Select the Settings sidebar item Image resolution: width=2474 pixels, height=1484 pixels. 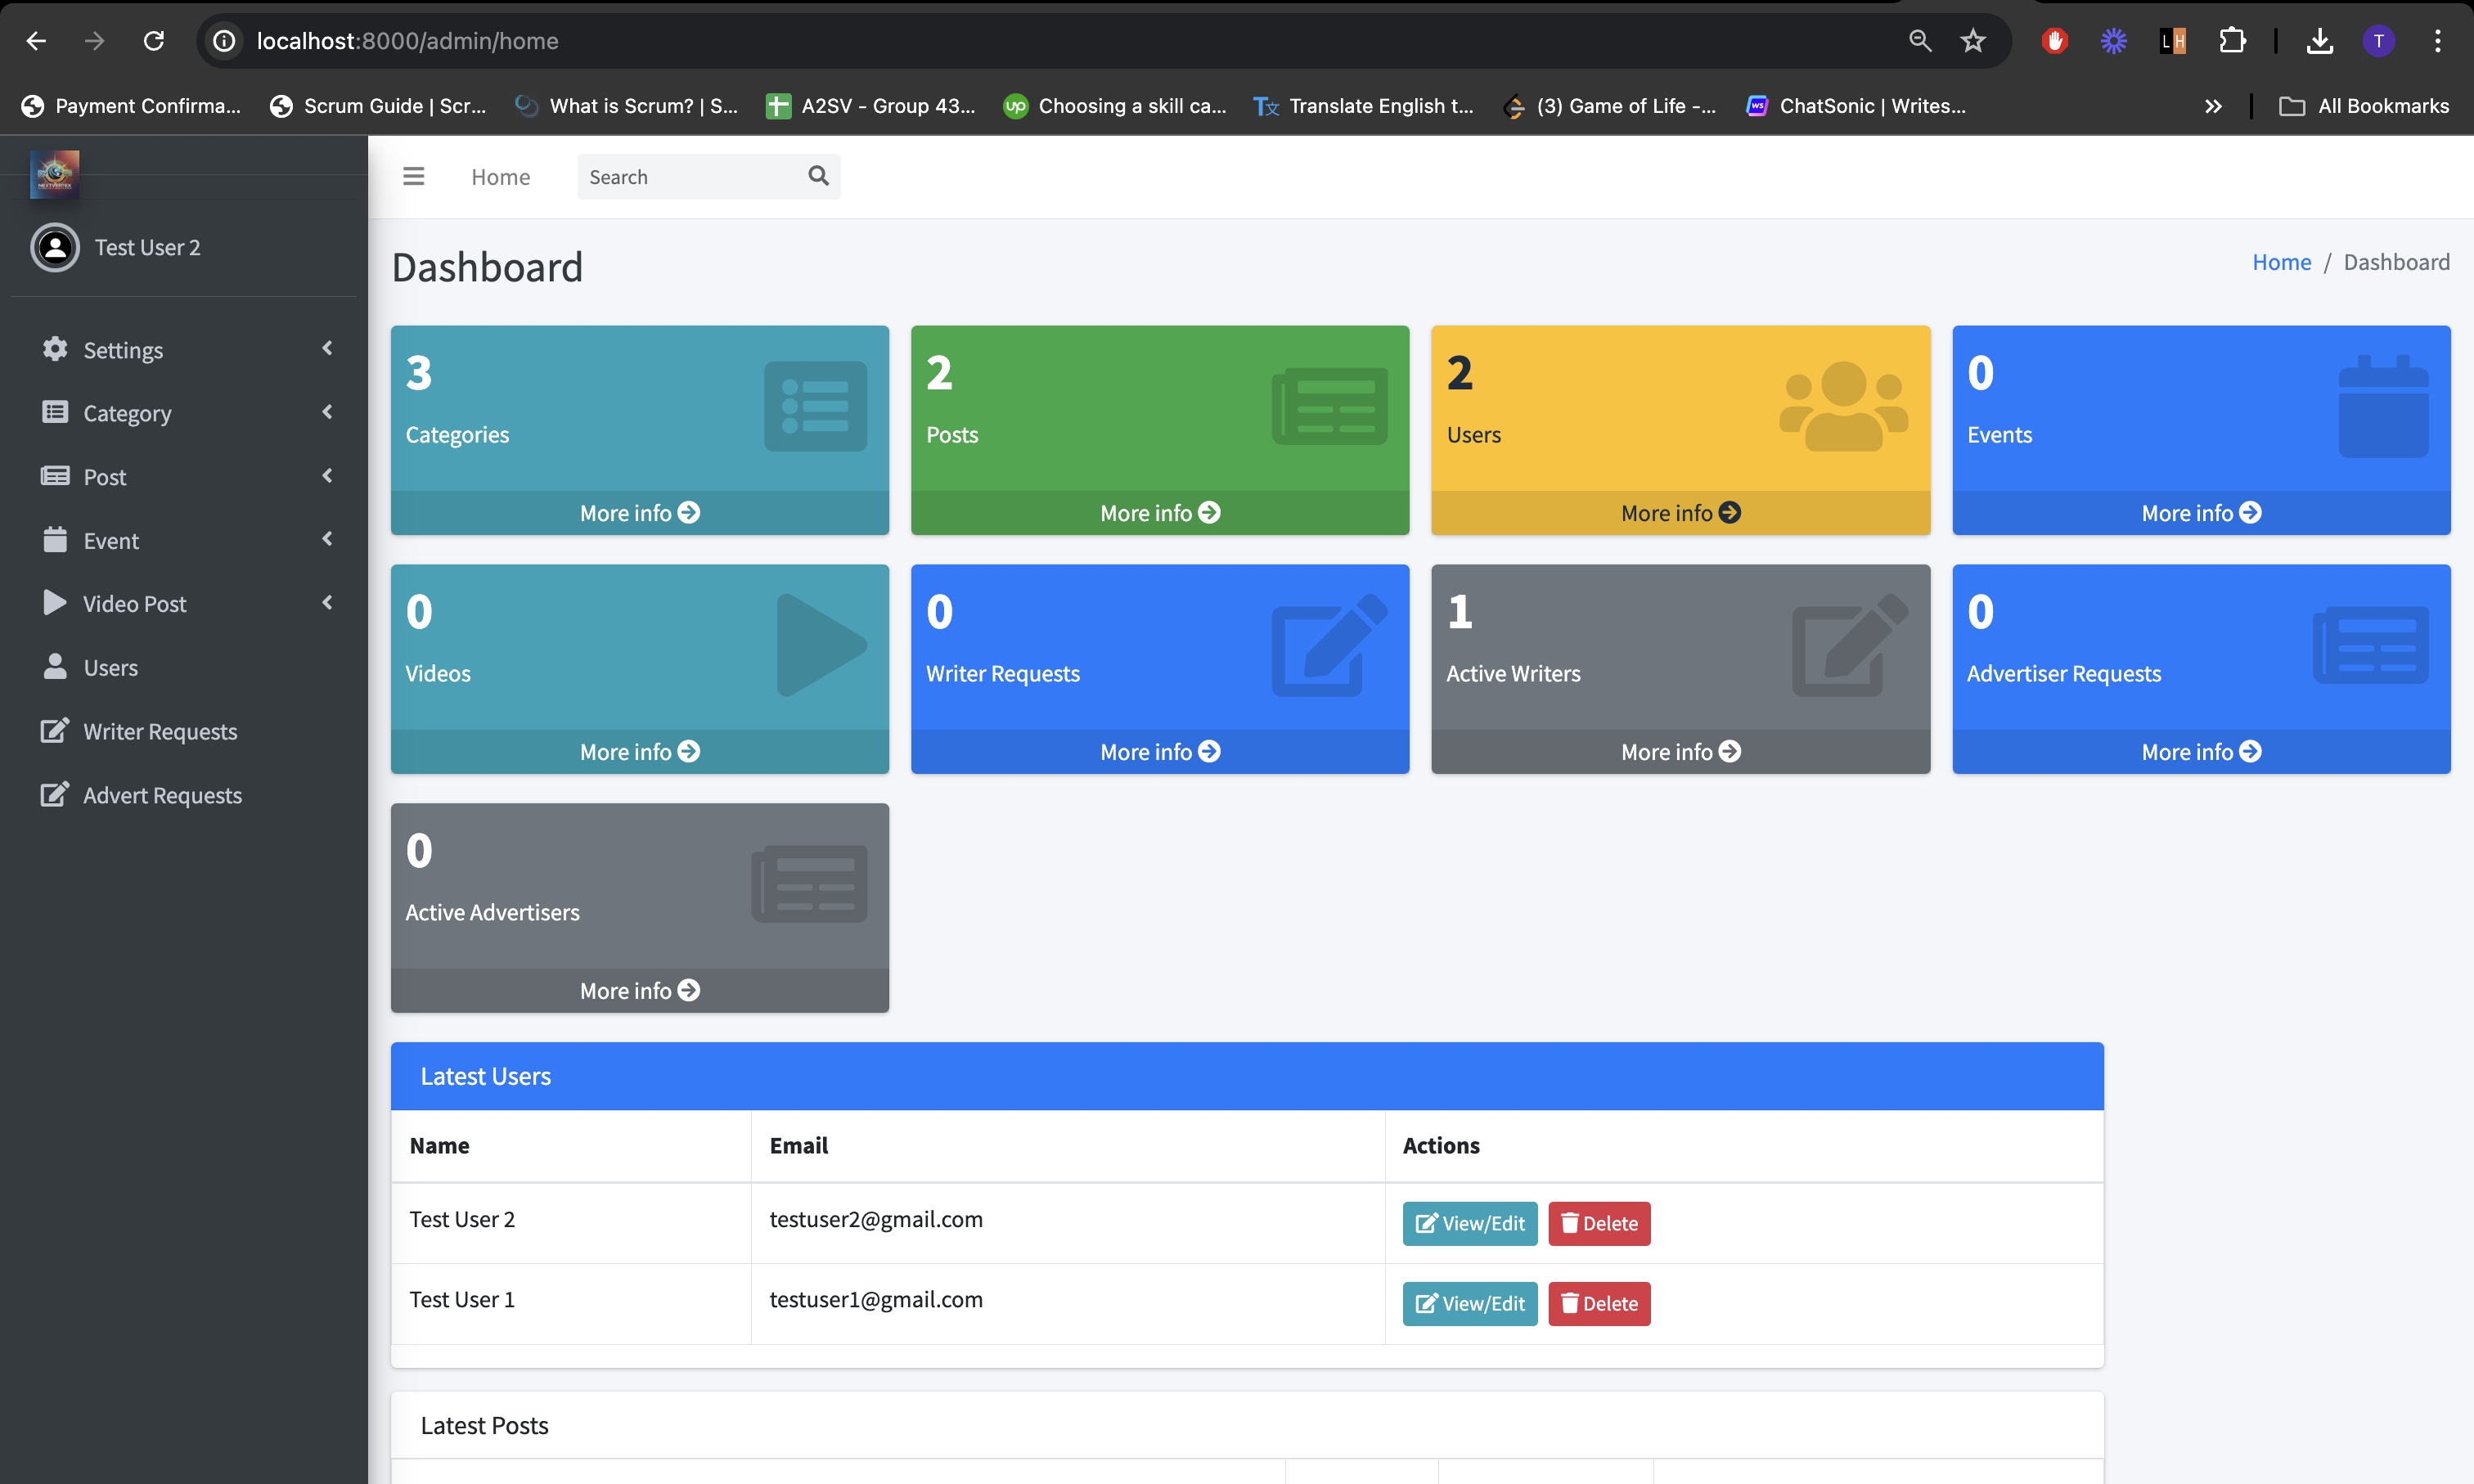point(184,350)
